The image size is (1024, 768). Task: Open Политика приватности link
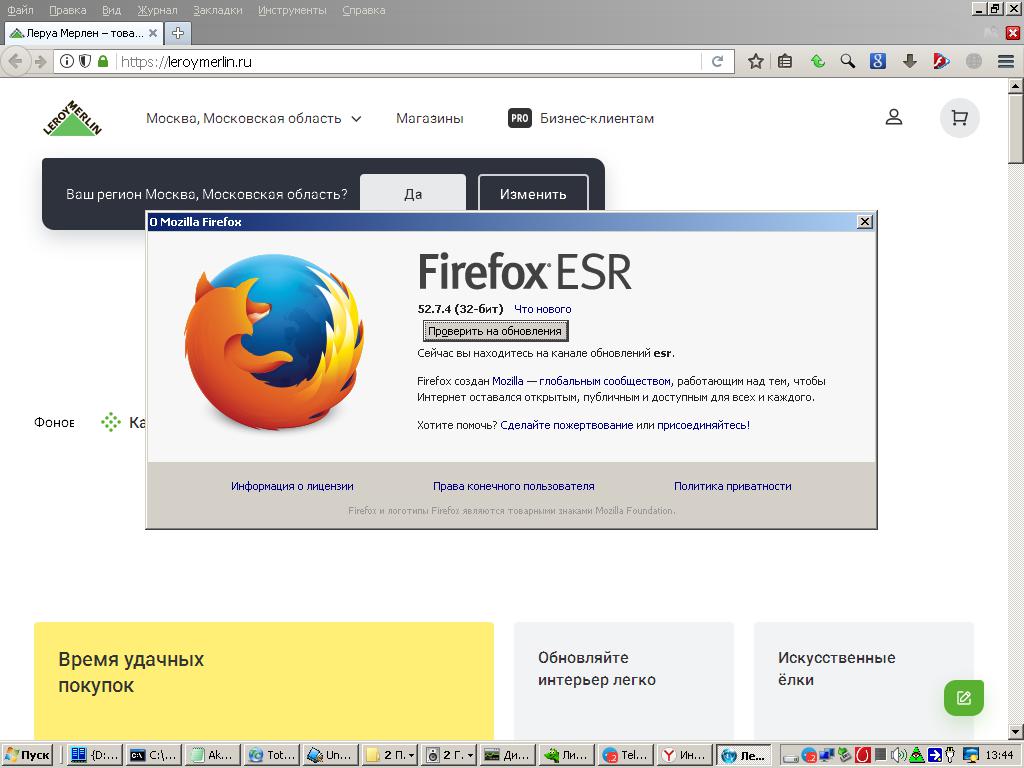point(732,486)
